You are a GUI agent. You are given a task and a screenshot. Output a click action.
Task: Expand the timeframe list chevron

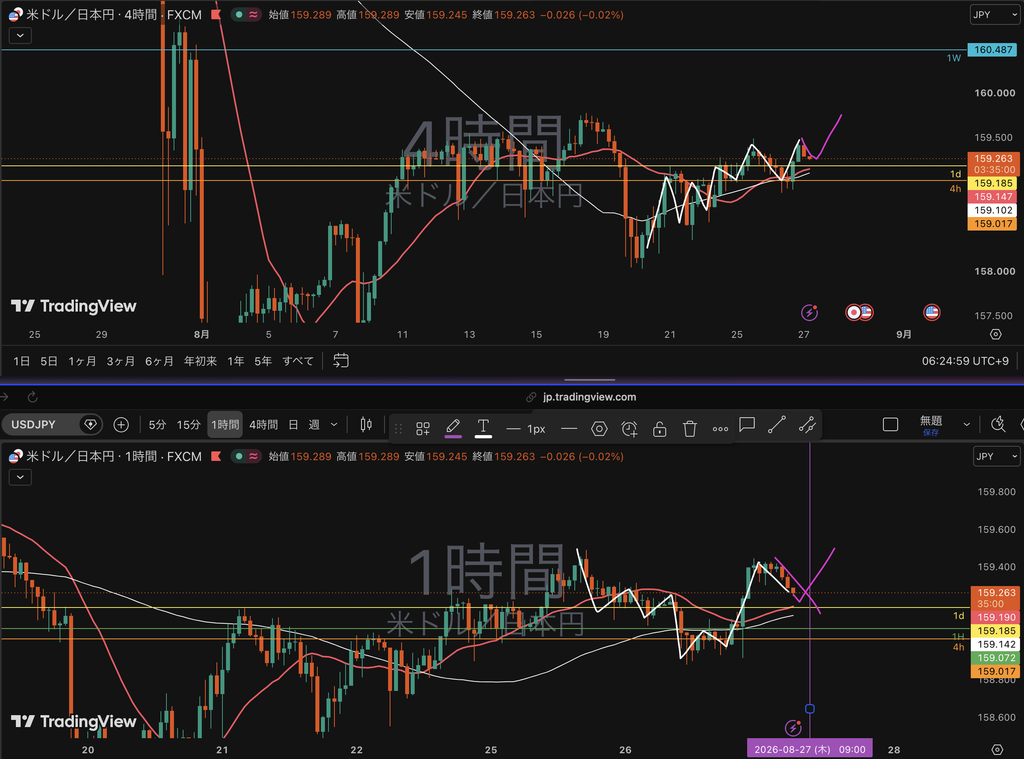[x=334, y=425]
